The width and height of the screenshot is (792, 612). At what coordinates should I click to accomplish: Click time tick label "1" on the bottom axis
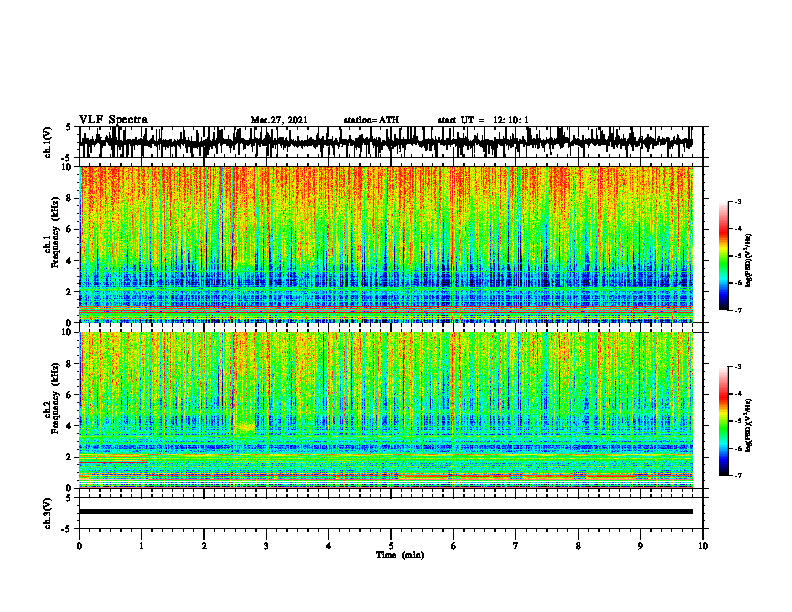[x=141, y=546]
